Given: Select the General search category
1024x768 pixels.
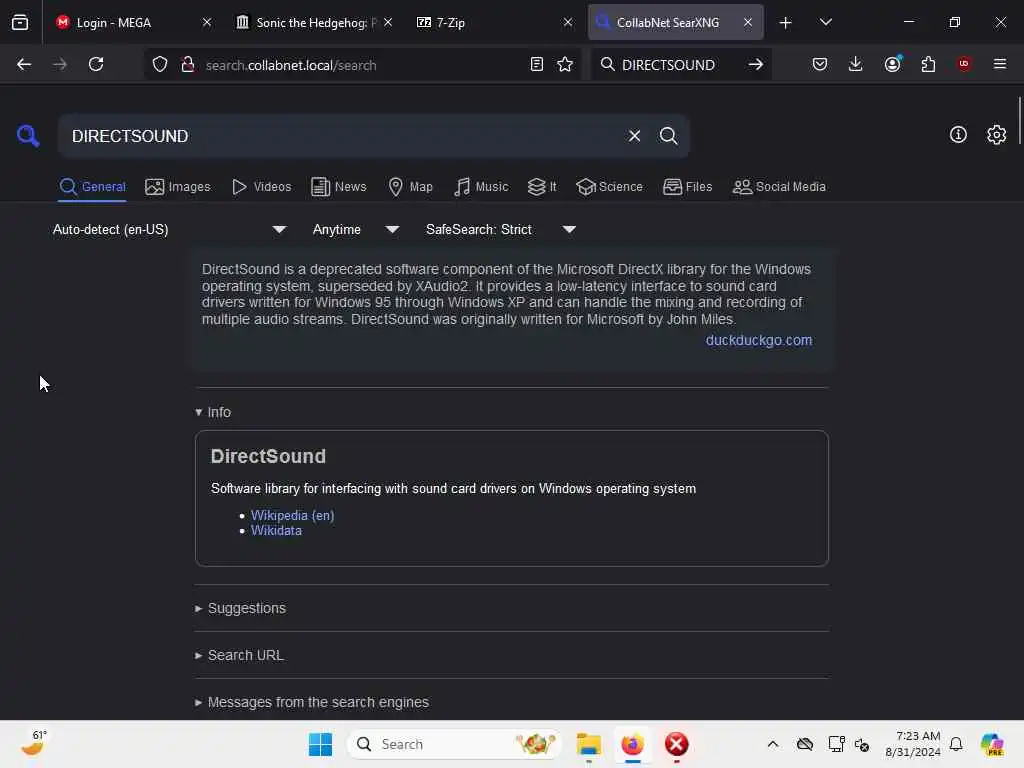Looking at the screenshot, I should tap(92, 187).
